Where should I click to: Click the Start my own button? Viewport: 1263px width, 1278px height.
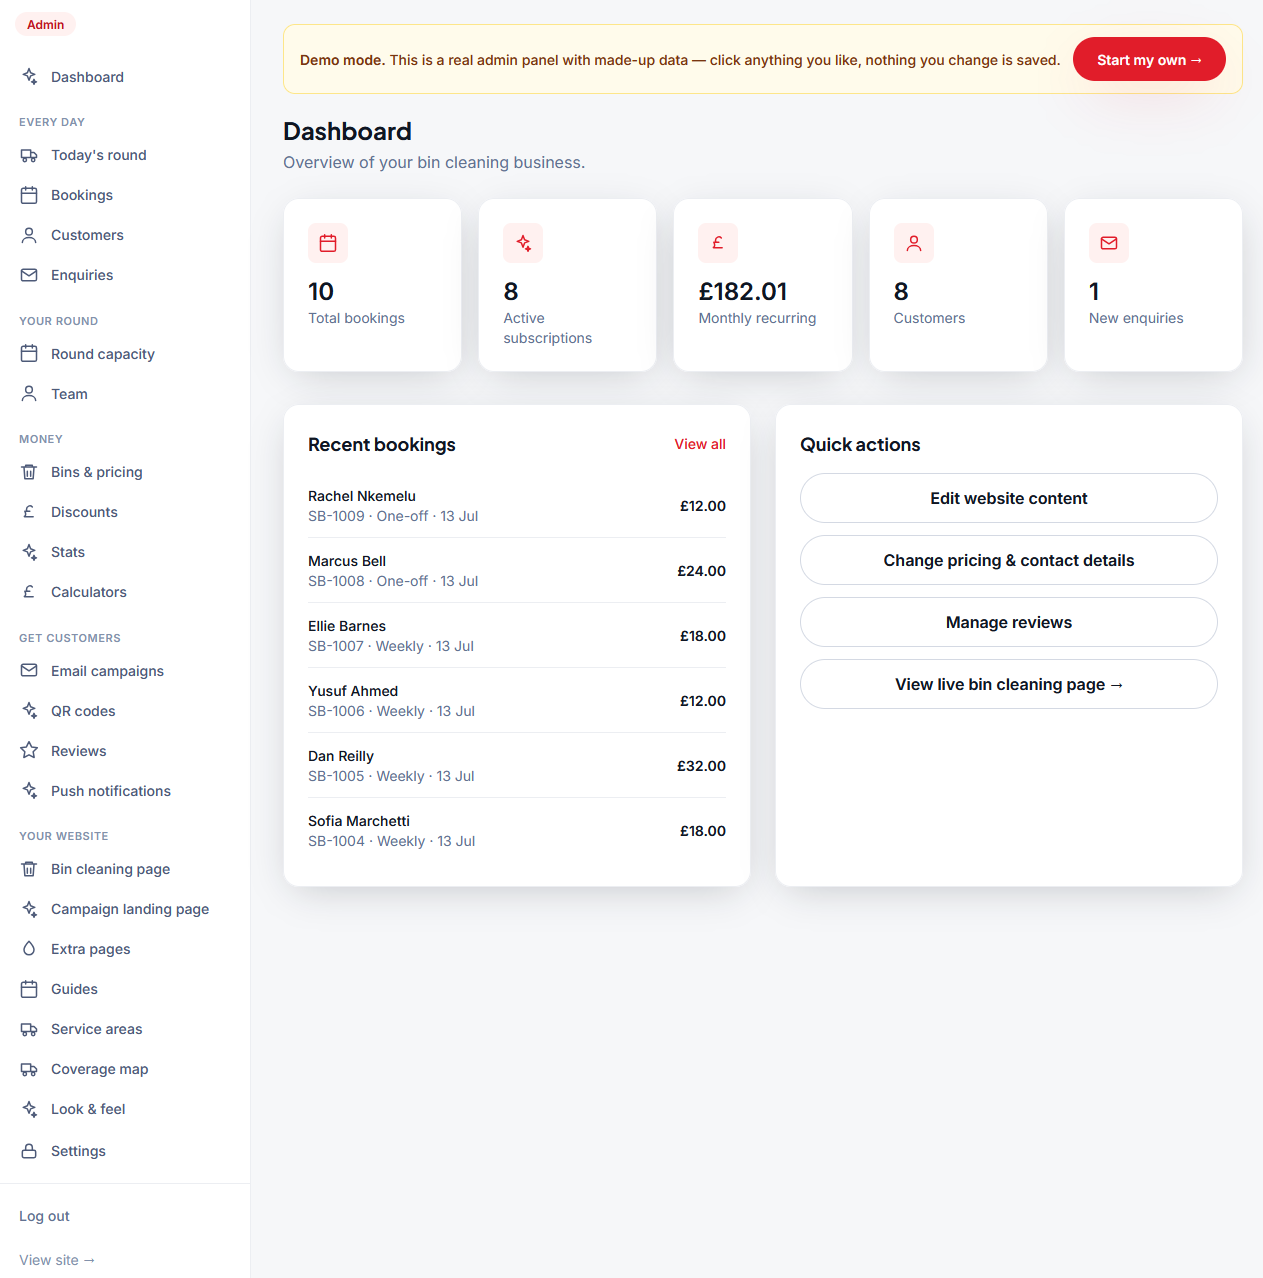tap(1149, 60)
